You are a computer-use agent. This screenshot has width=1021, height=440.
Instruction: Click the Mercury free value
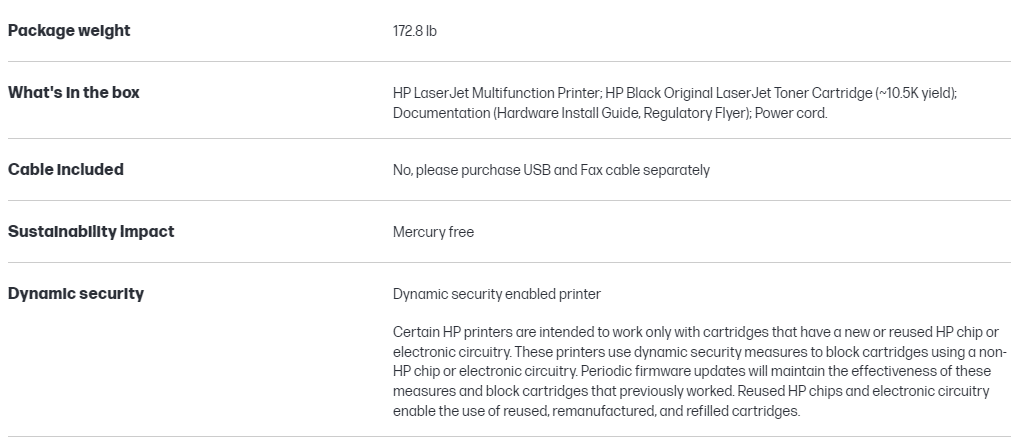pos(433,232)
